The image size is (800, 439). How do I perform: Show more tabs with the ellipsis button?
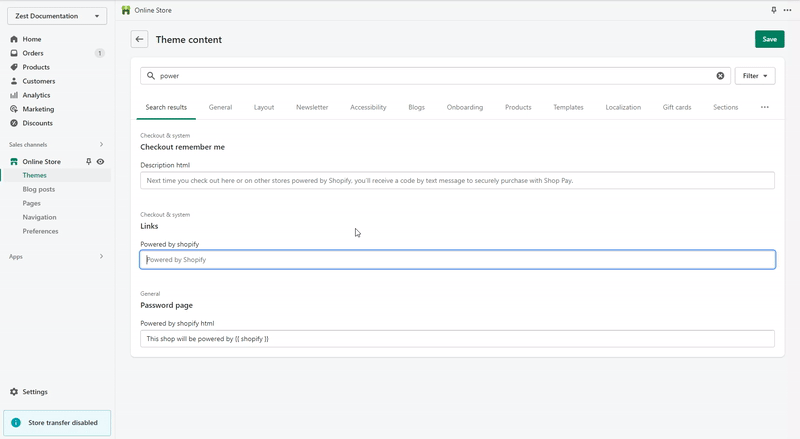[765, 107]
